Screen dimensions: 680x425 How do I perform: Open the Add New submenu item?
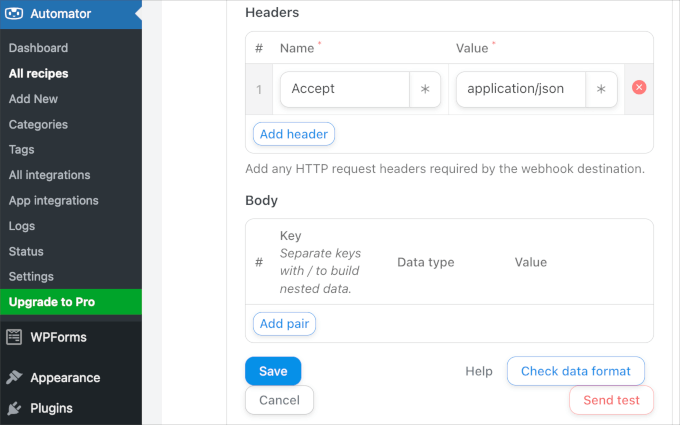tap(33, 99)
